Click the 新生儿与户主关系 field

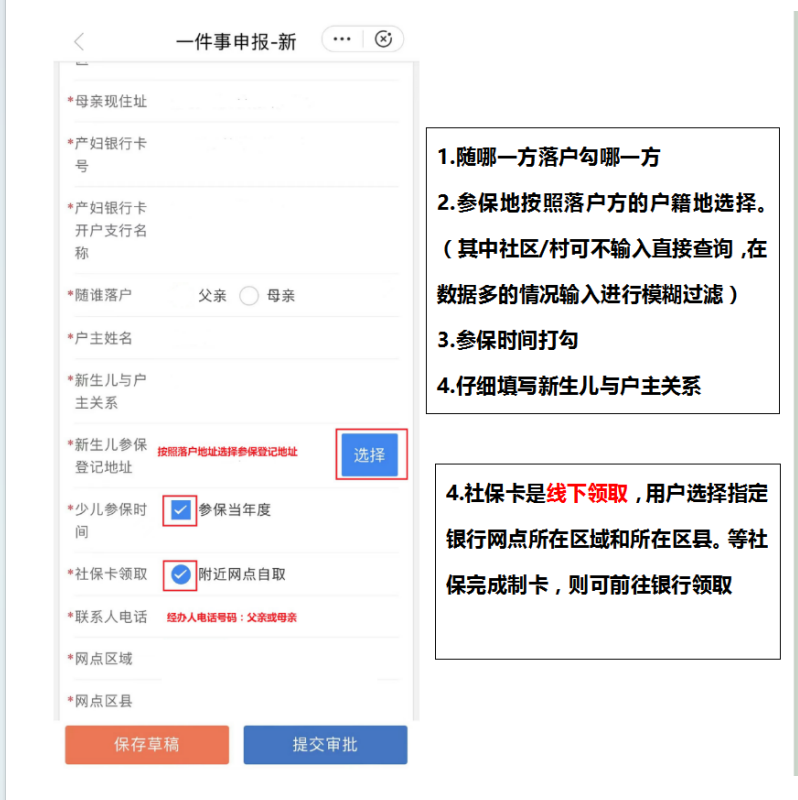coord(280,392)
